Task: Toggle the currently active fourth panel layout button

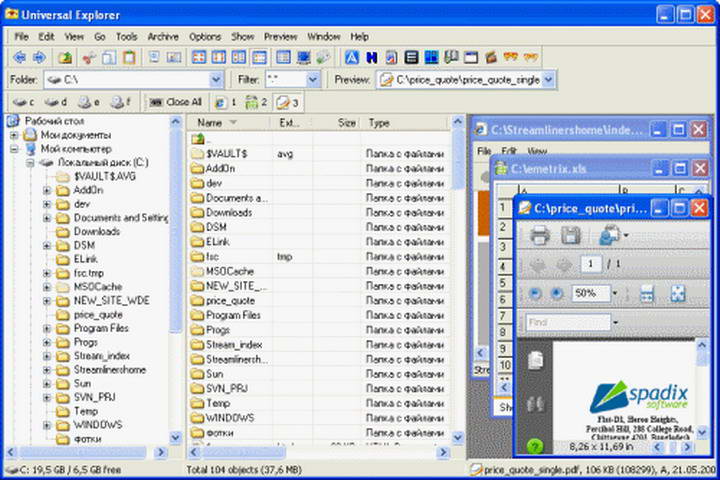Action: click(x=259, y=57)
